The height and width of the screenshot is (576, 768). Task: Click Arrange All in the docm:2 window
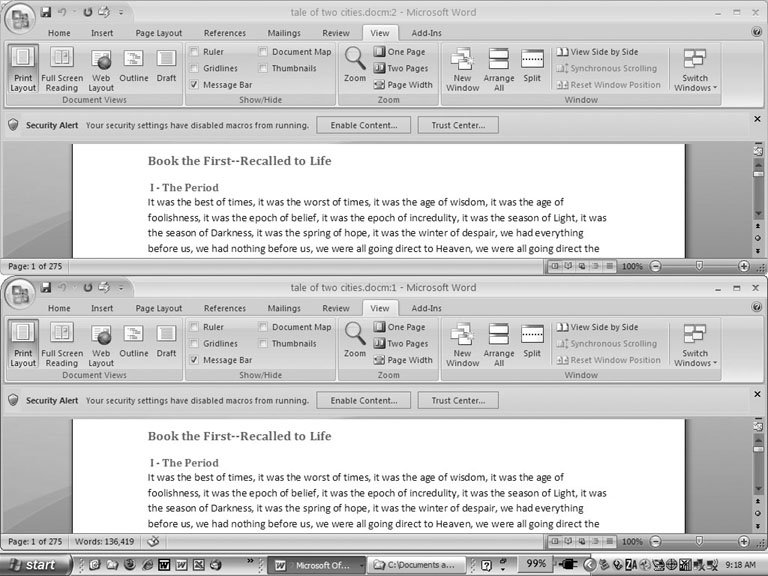[x=499, y=68]
